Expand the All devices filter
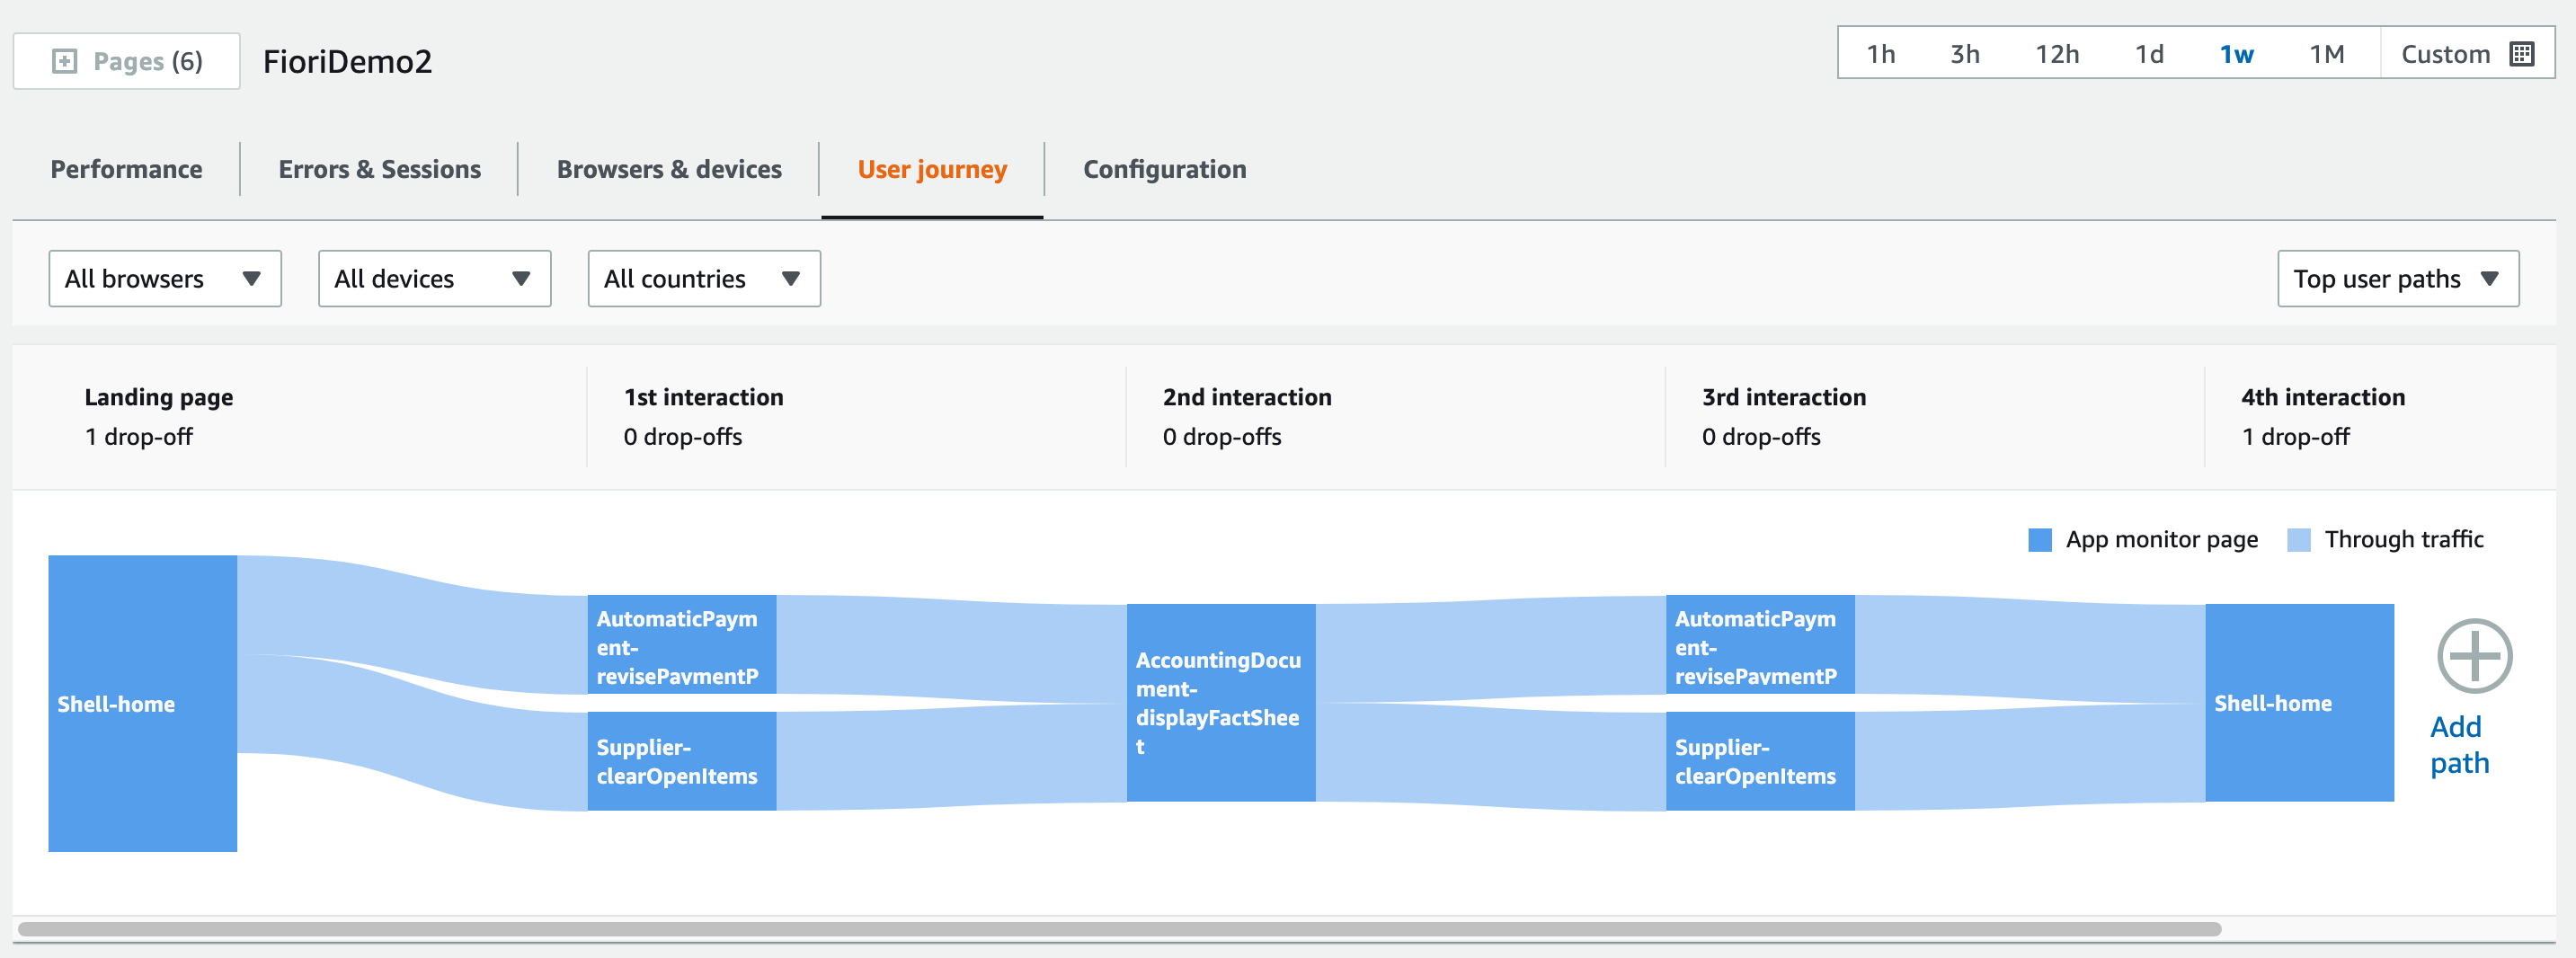The height and width of the screenshot is (958, 2576). tap(434, 279)
